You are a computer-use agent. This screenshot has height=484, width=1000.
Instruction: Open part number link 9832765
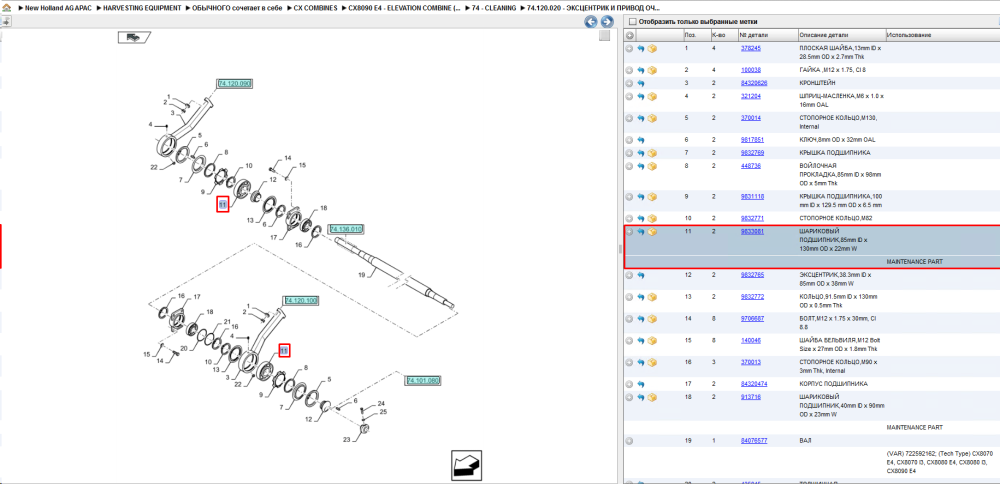pyautogui.click(x=751, y=275)
